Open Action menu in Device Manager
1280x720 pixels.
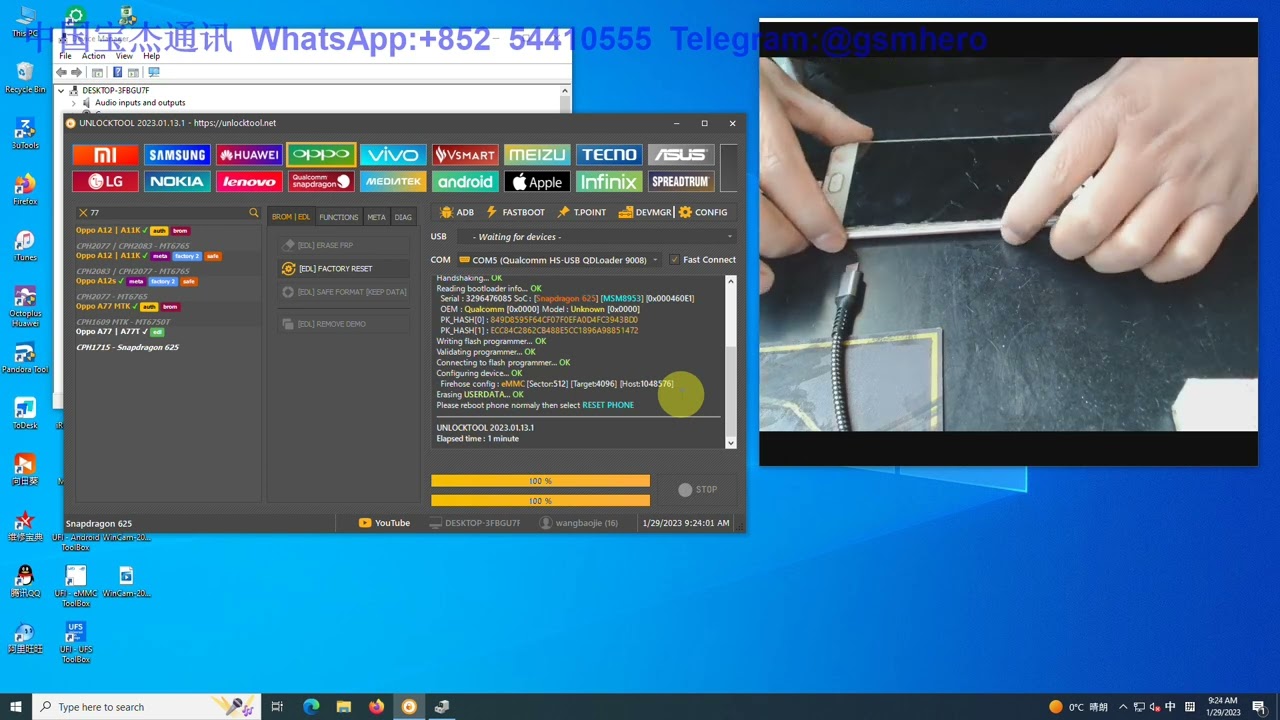coord(93,56)
